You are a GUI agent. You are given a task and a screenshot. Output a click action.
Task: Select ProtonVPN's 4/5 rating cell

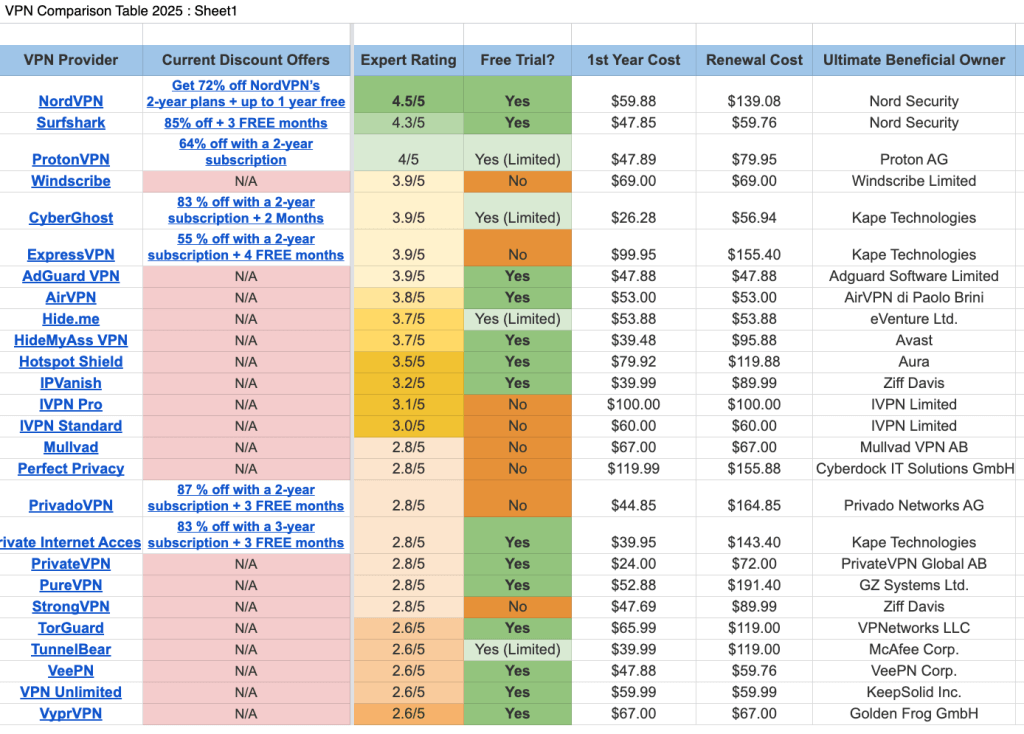point(408,153)
